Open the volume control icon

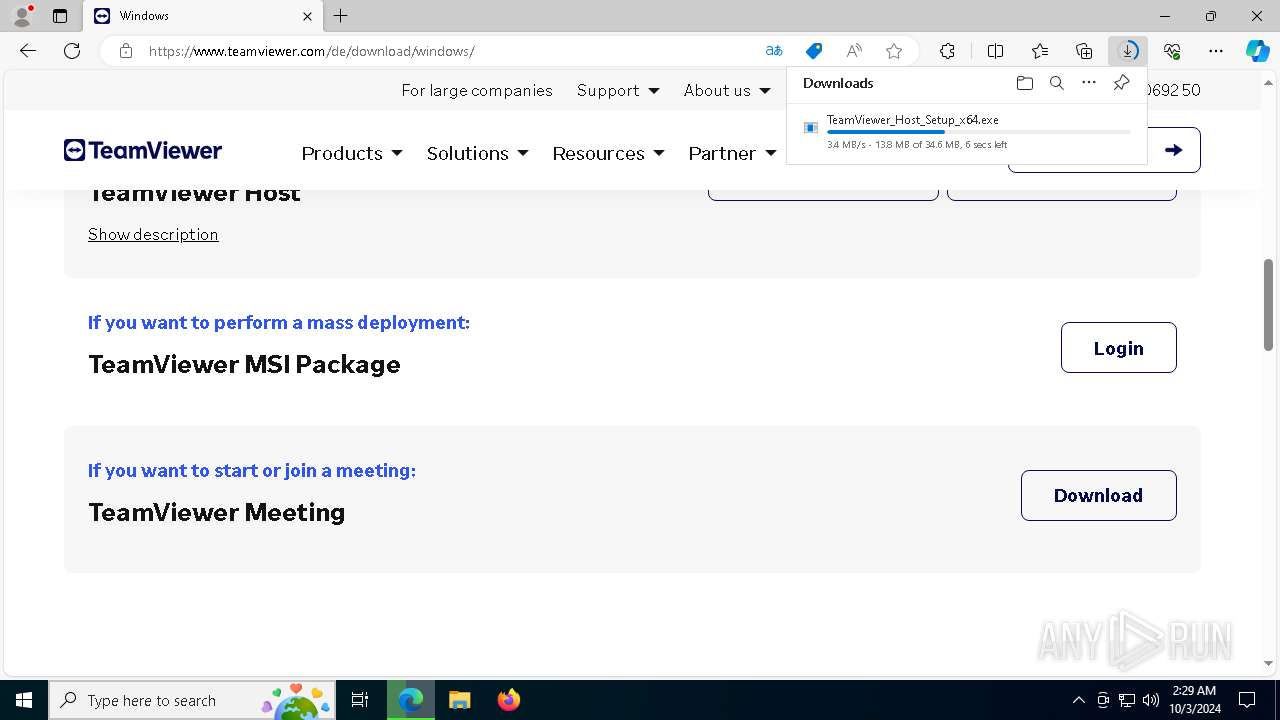coord(1150,700)
